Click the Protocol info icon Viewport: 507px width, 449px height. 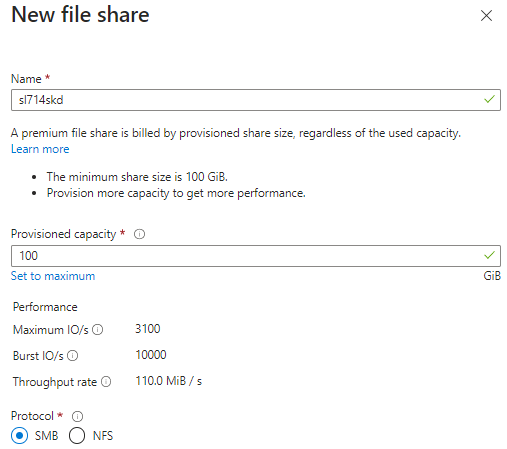pyautogui.click(x=77, y=416)
